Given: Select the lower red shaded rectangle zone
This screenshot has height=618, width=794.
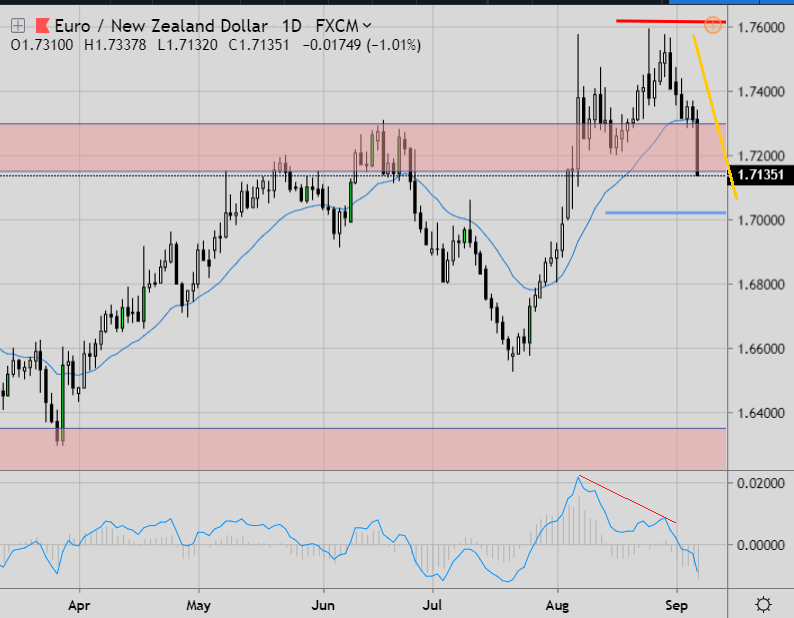Looking at the screenshot, I should coord(363,449).
